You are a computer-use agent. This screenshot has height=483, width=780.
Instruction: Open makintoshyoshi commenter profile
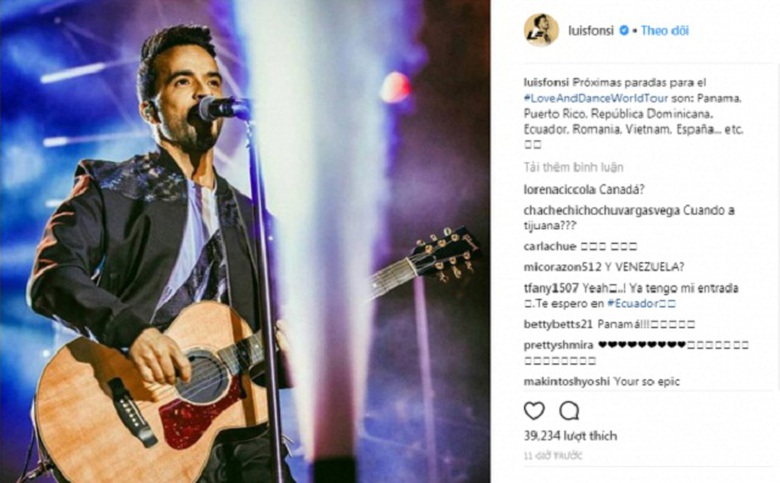(x=567, y=382)
